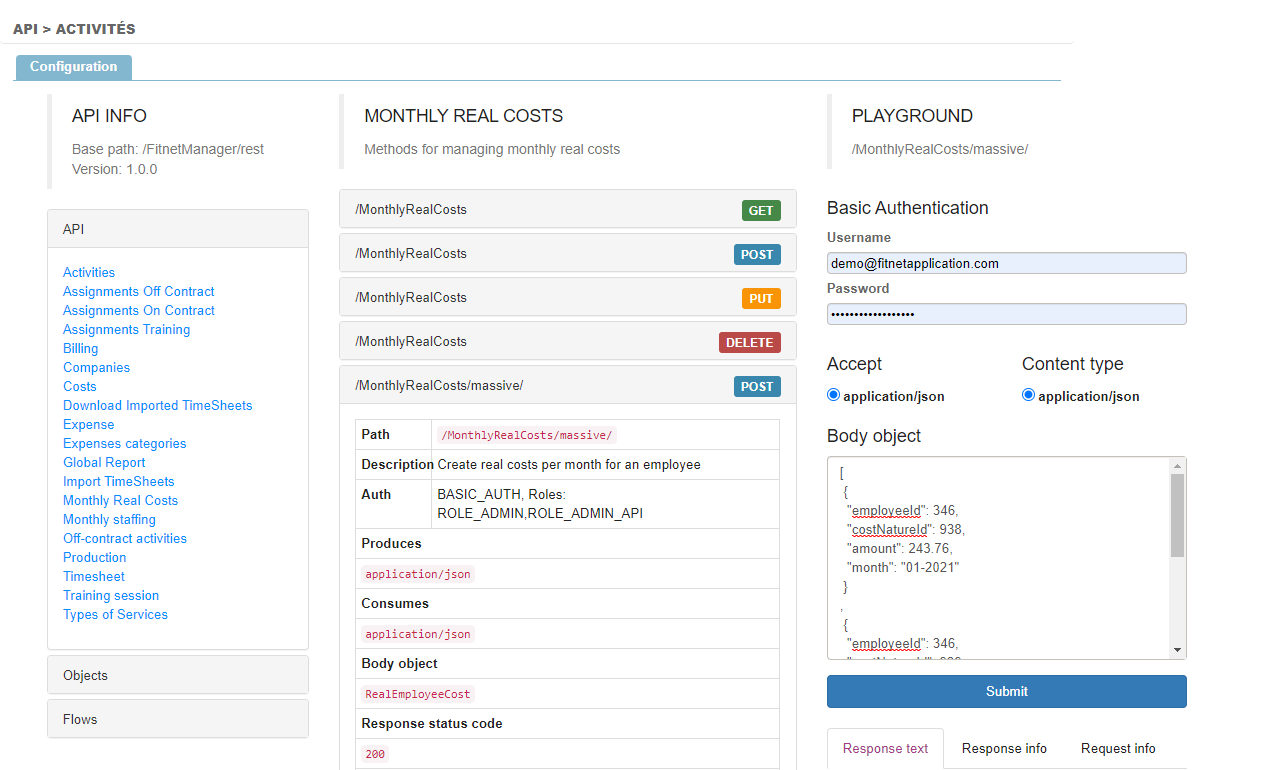
Task: Switch to the Request info tab
Action: [x=1118, y=748]
